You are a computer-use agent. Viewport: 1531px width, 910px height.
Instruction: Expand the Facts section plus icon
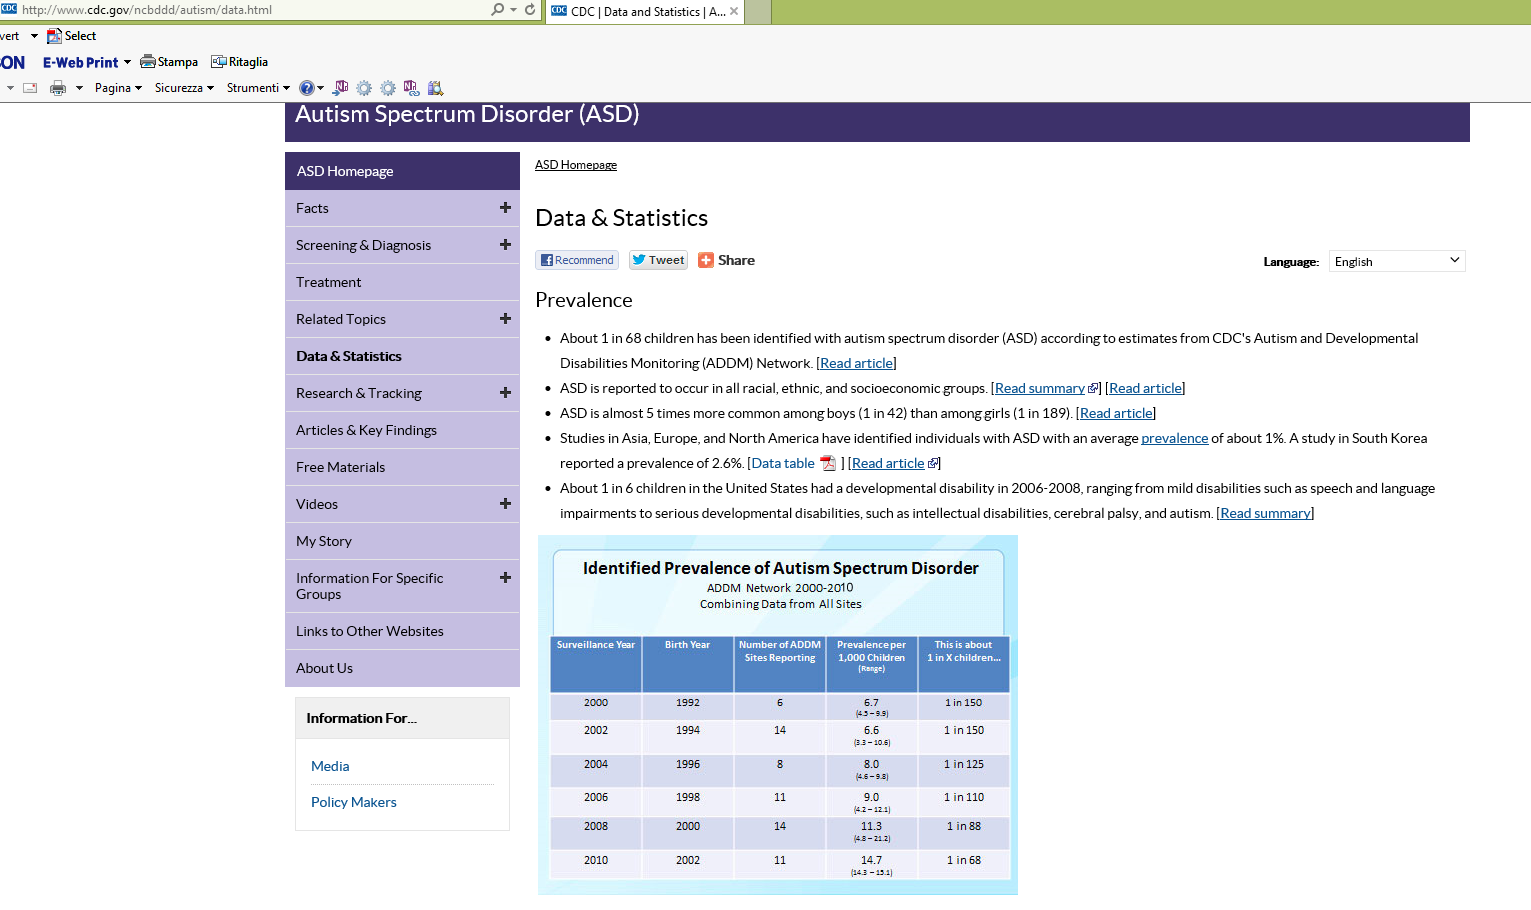point(505,208)
